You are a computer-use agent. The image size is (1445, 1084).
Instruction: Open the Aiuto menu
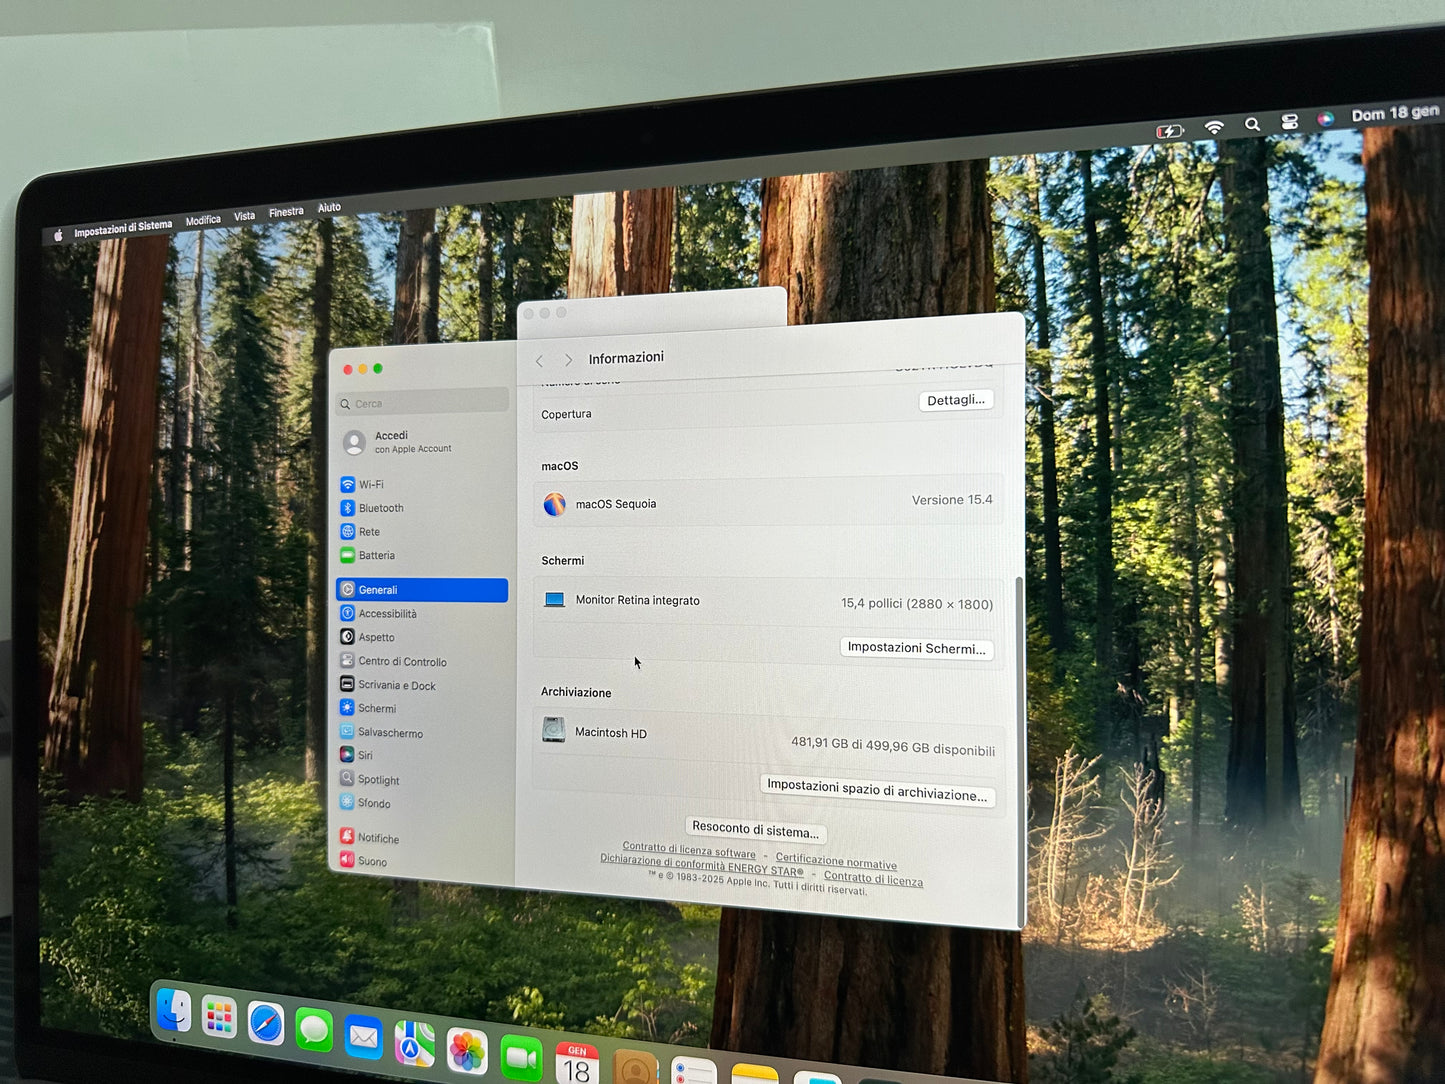pyautogui.click(x=329, y=207)
